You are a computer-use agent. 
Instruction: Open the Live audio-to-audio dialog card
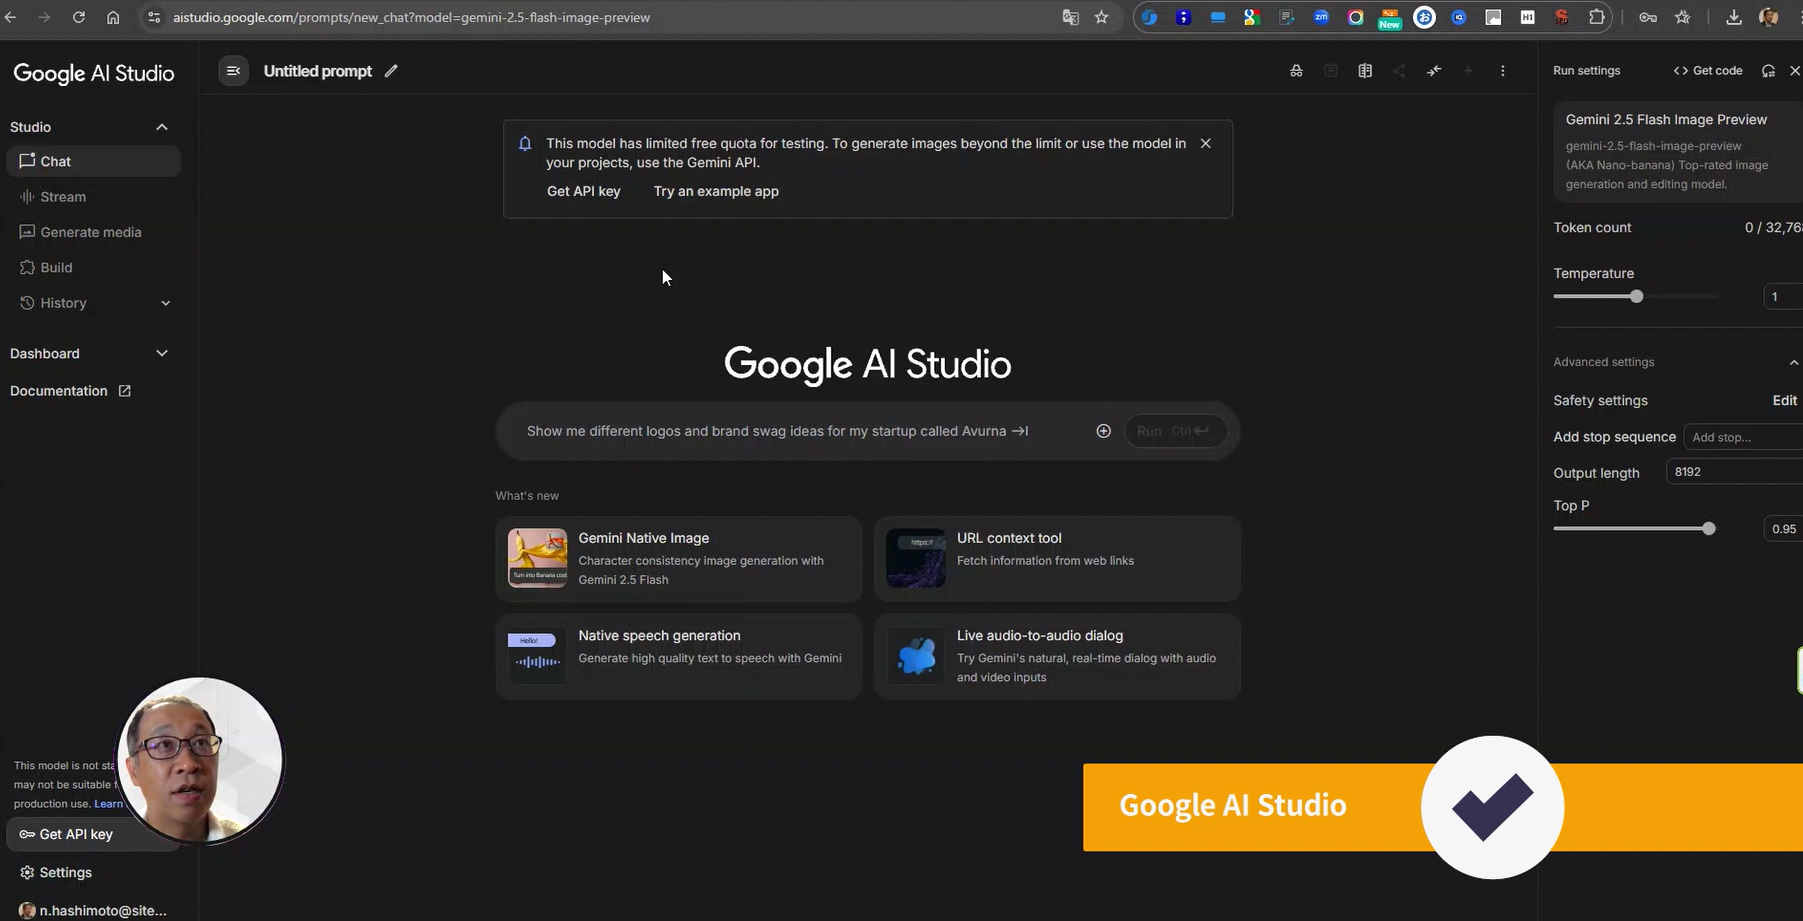coord(1057,656)
